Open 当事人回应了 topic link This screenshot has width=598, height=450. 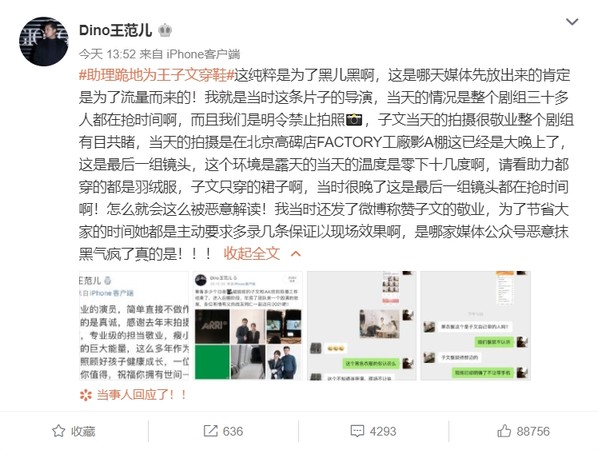coord(142,395)
